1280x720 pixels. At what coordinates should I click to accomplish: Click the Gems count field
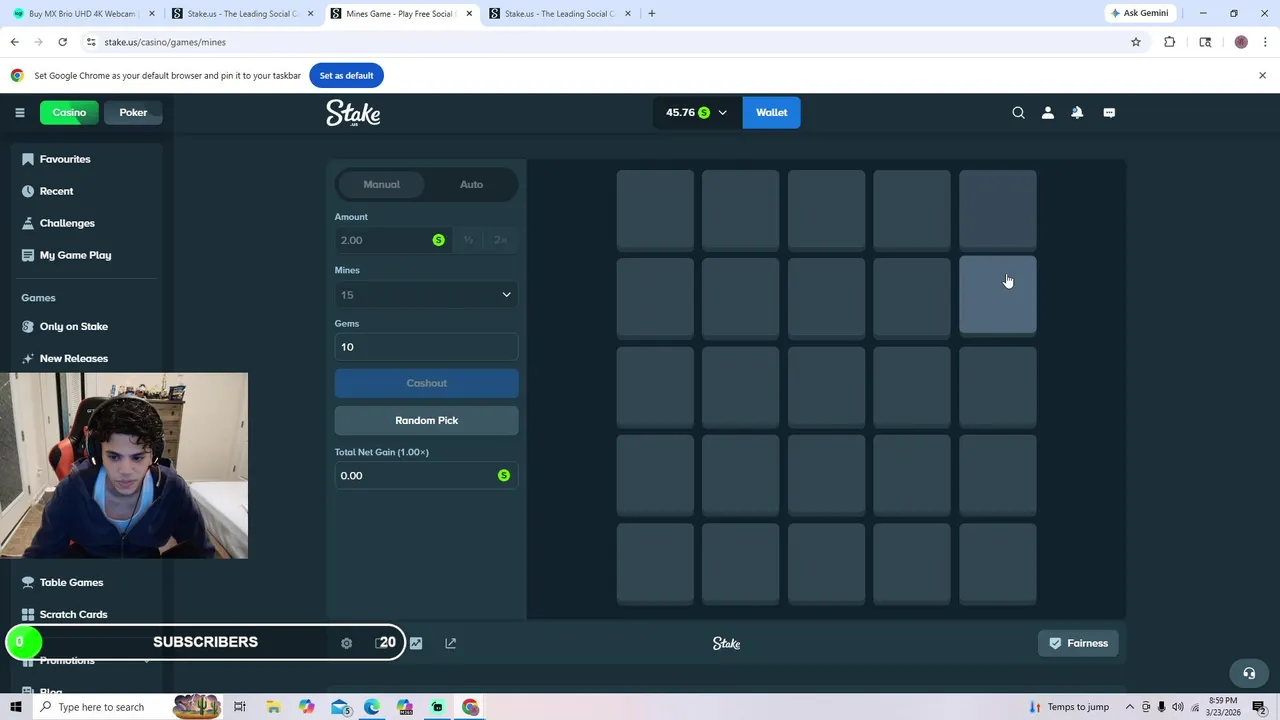pos(426,347)
